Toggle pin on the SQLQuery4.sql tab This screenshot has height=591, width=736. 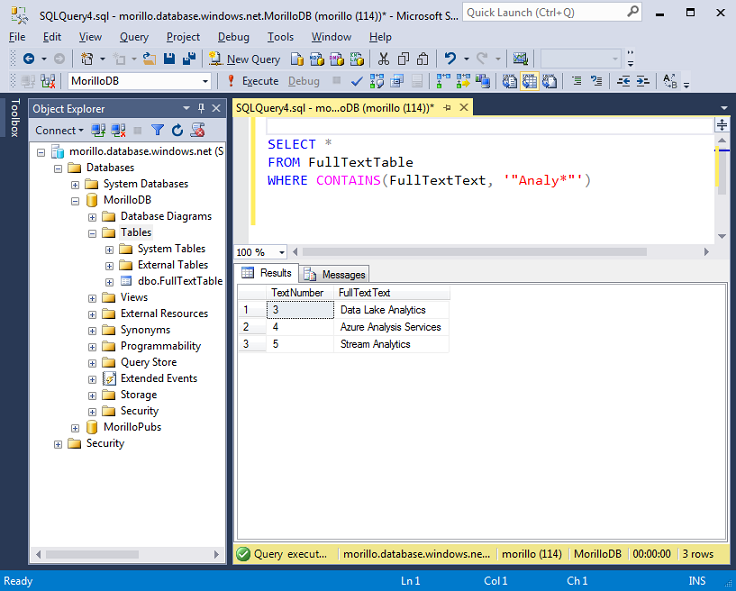point(447,107)
